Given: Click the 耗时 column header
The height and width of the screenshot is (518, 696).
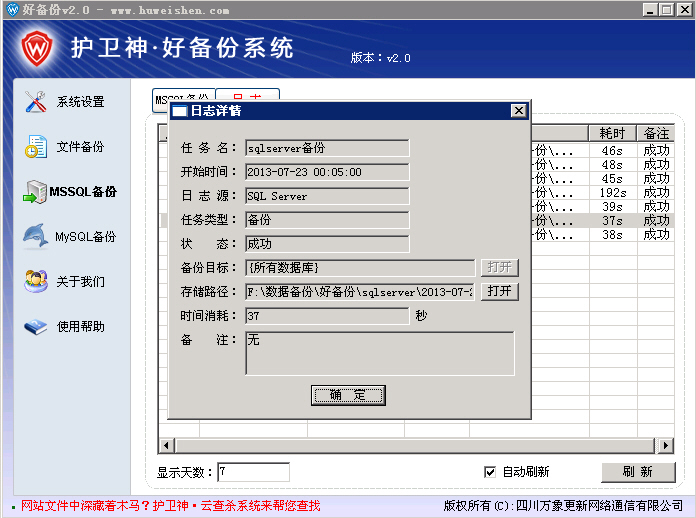Looking at the screenshot, I should coord(612,133).
